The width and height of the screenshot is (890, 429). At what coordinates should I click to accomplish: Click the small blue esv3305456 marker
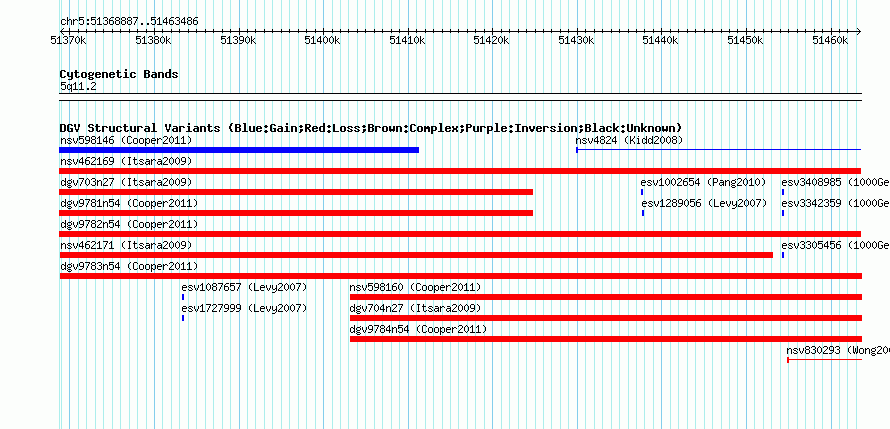(x=783, y=255)
